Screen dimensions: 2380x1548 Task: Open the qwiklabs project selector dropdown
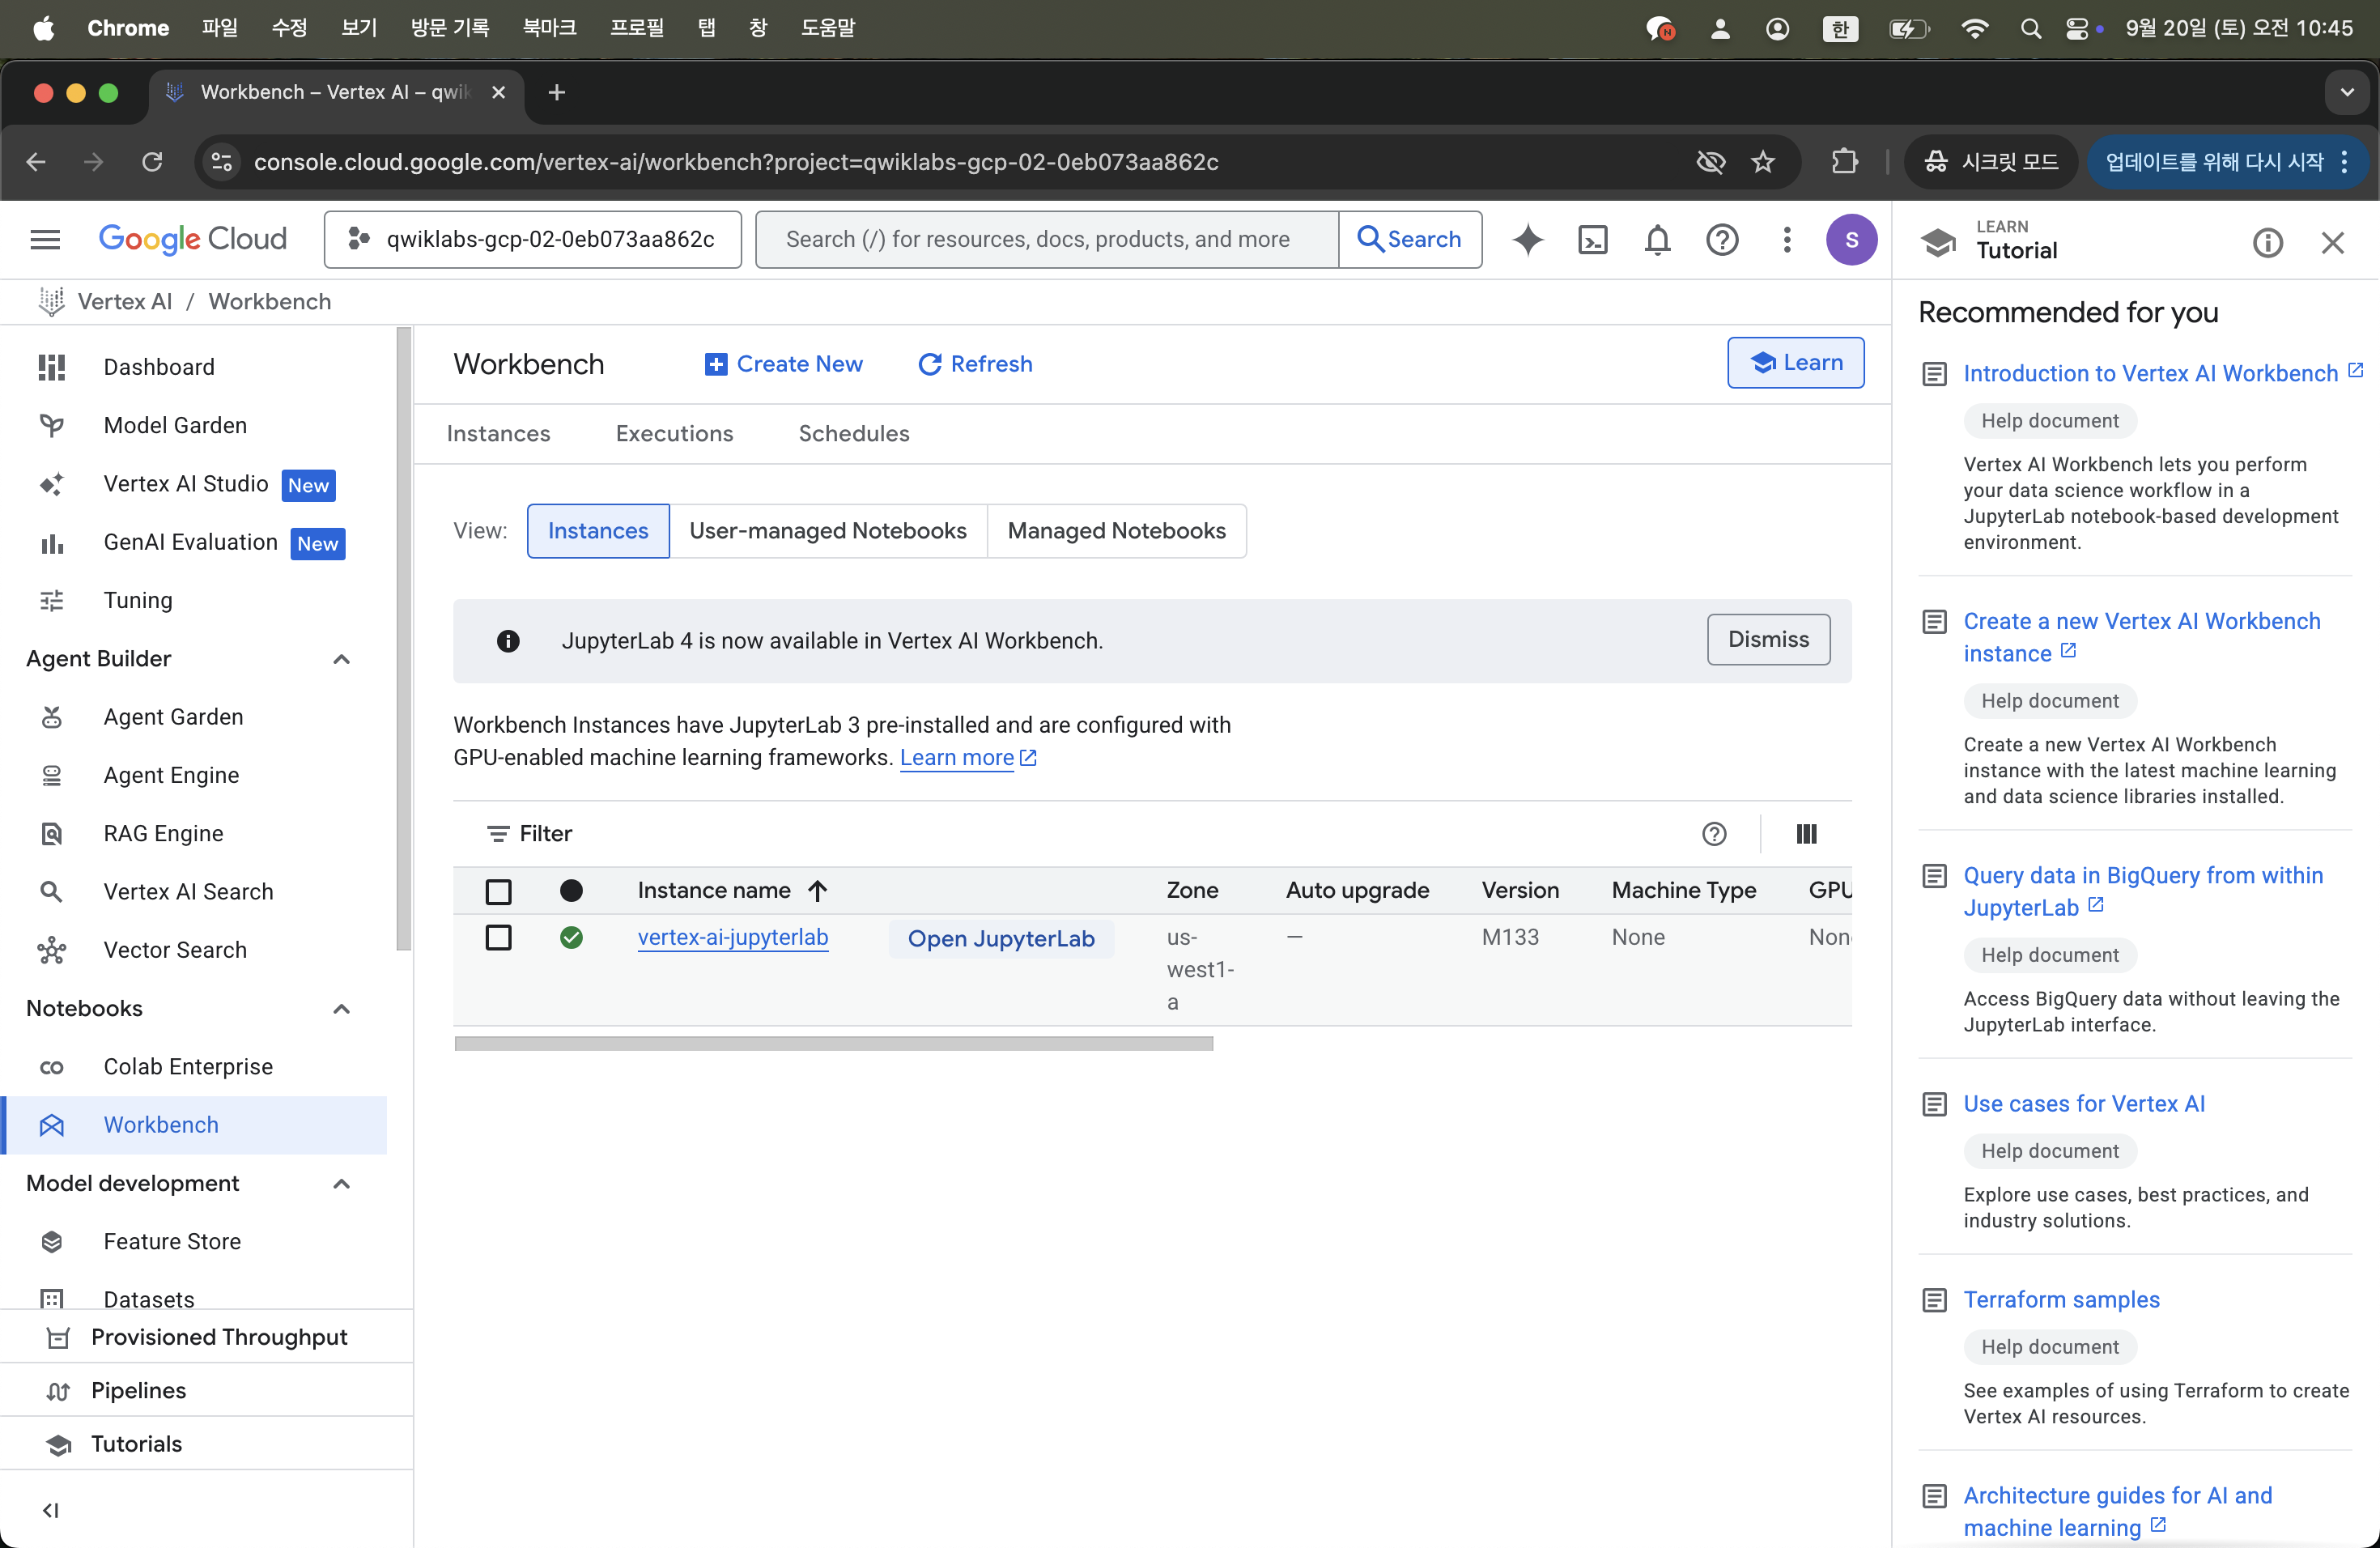tap(533, 240)
